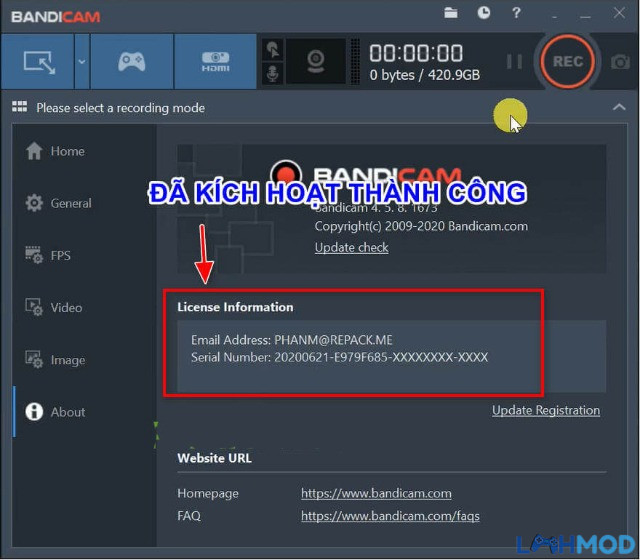
Task: Collapse the recording mode panel chevron
Action: [619, 107]
